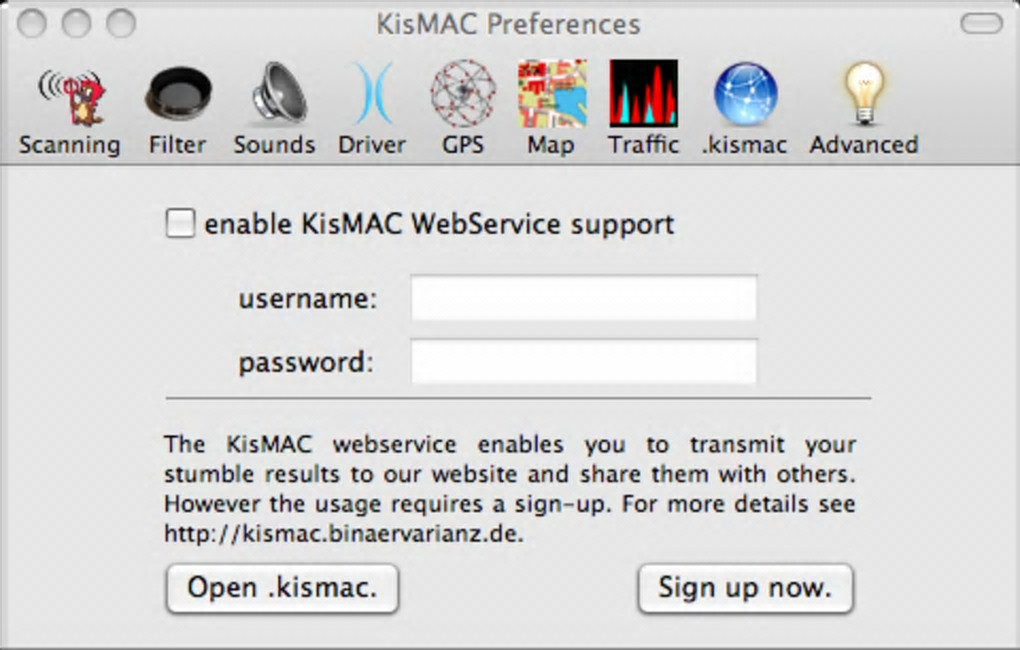Click the username text field

point(583,298)
